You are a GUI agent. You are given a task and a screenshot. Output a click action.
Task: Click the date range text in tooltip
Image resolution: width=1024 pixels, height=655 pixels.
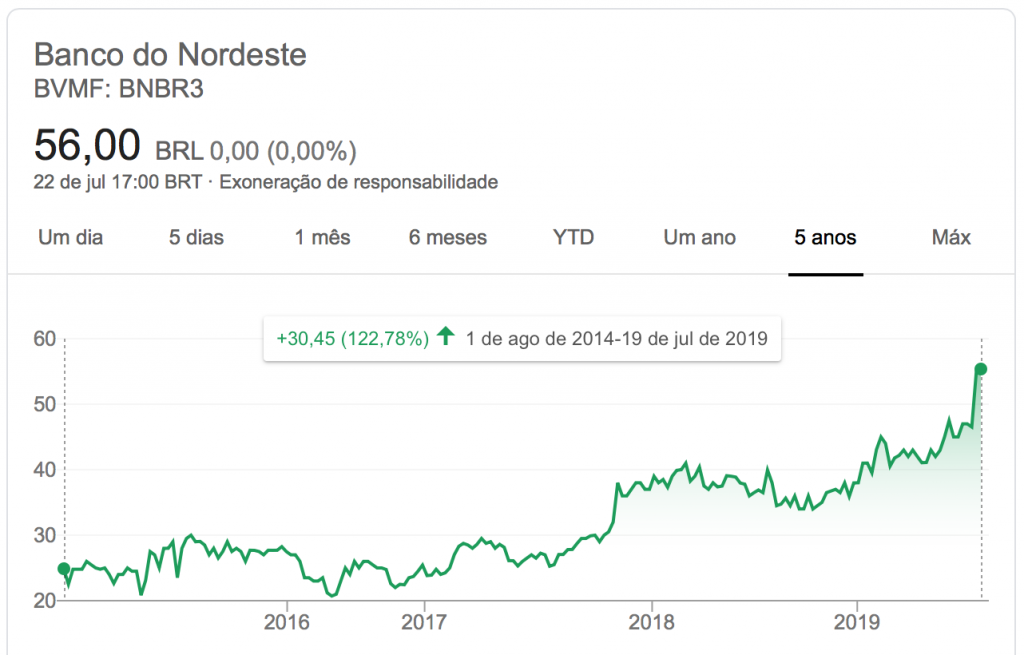pos(616,338)
